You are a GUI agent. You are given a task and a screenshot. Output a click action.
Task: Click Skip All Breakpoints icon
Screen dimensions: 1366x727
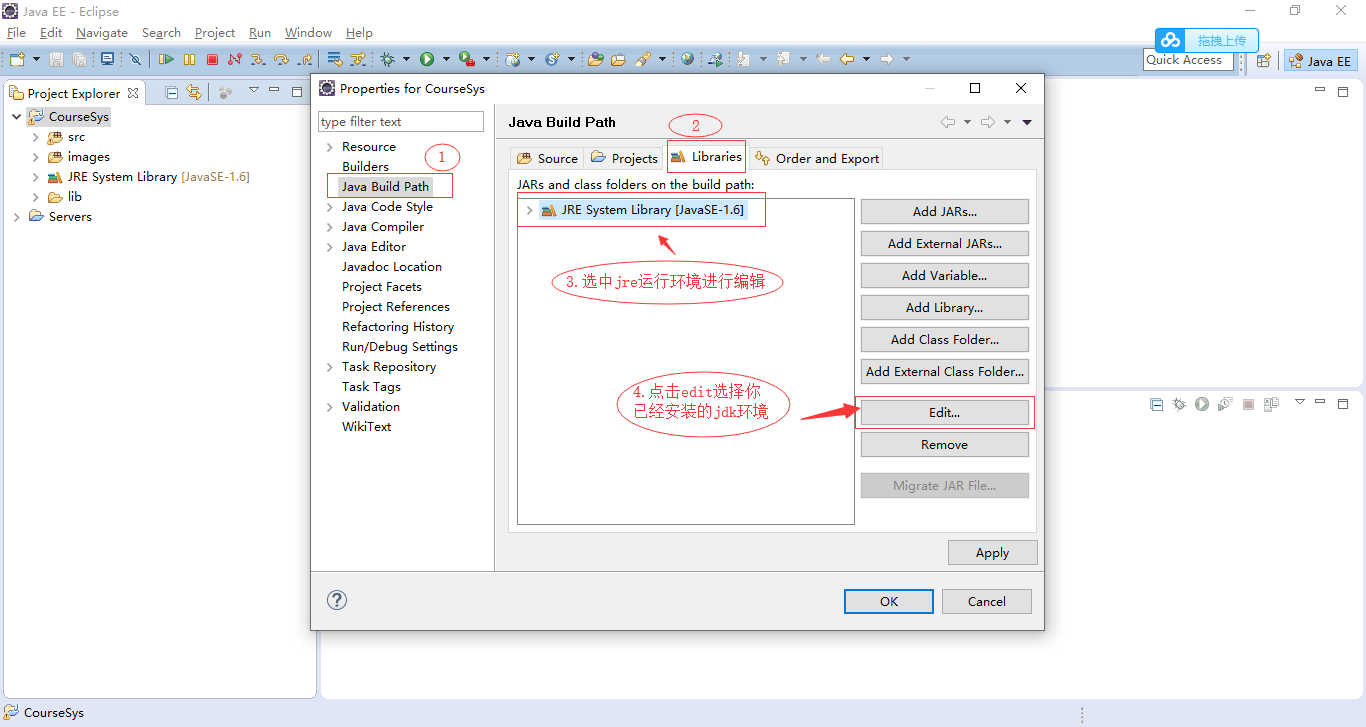click(135, 59)
